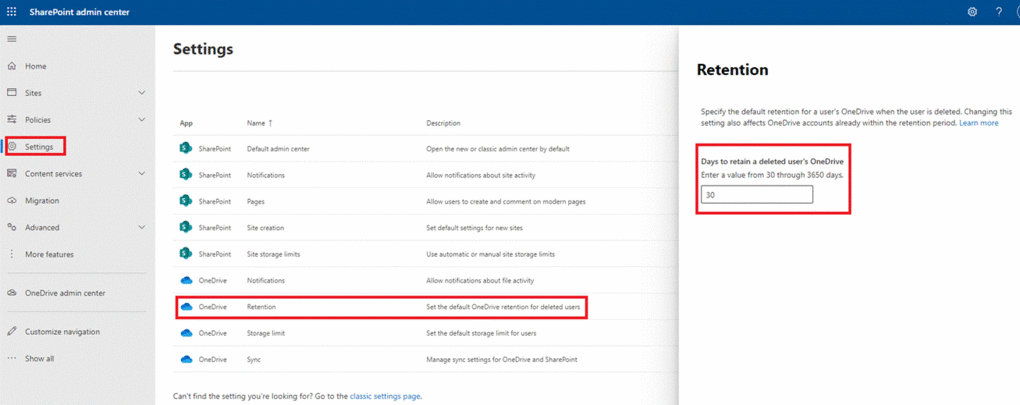Click the Retention panel heading
The height and width of the screenshot is (405, 1020).
click(x=732, y=70)
